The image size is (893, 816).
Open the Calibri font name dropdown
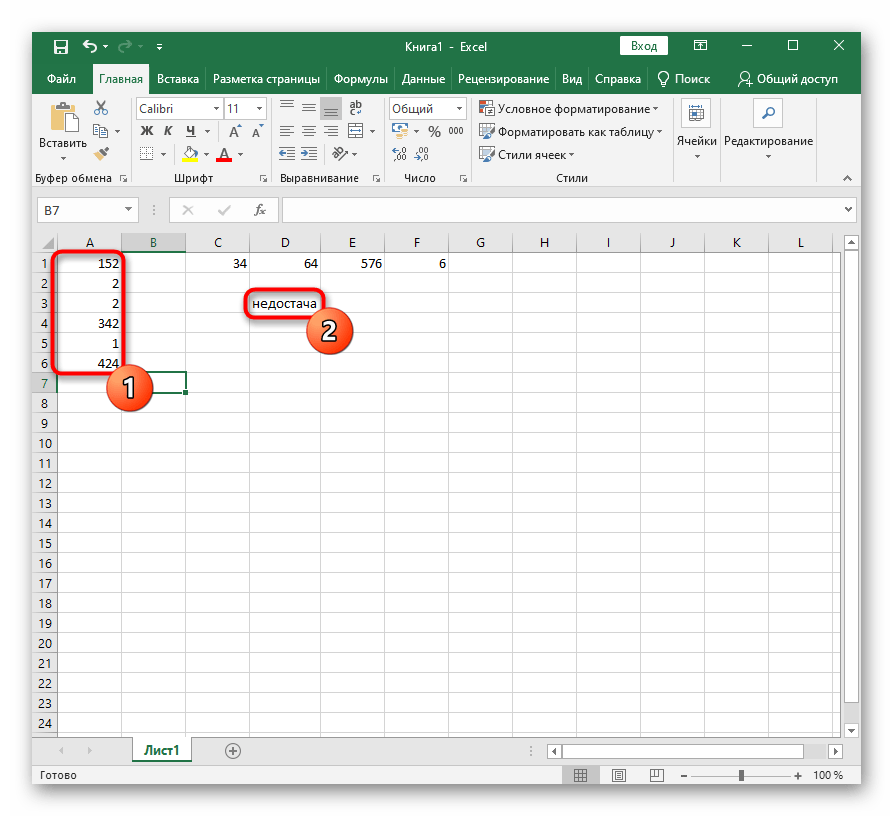pos(216,109)
